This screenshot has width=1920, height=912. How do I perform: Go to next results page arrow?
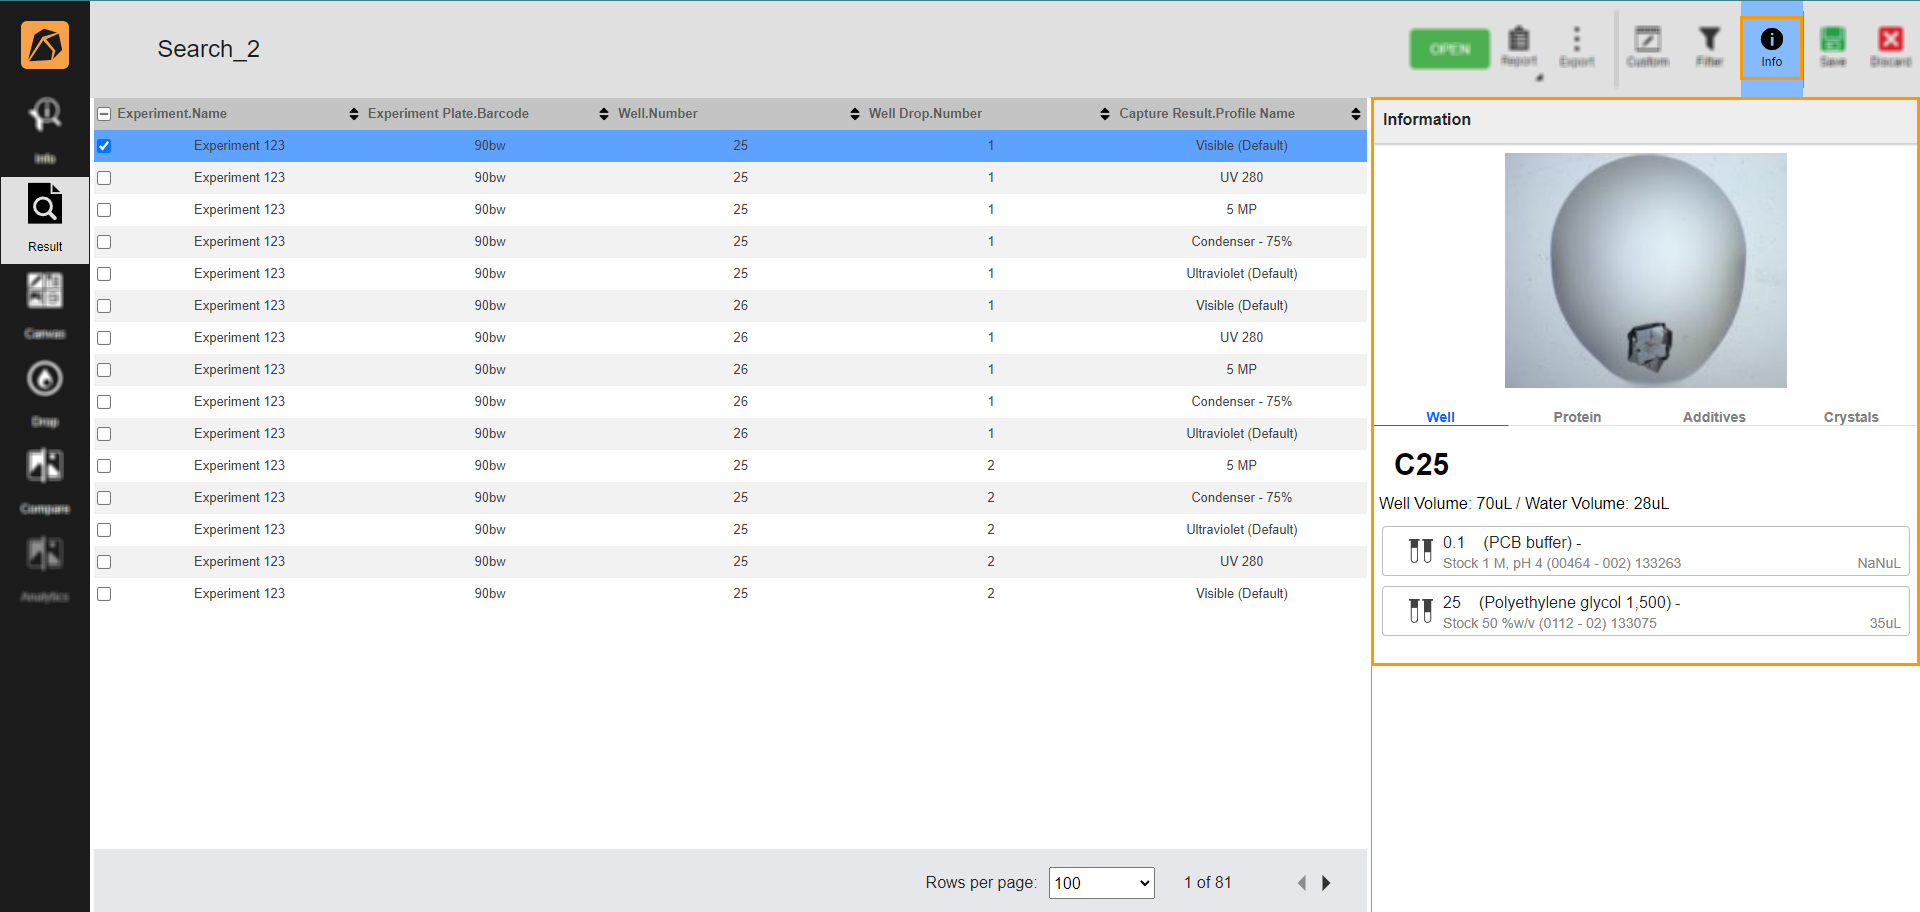[x=1326, y=883]
